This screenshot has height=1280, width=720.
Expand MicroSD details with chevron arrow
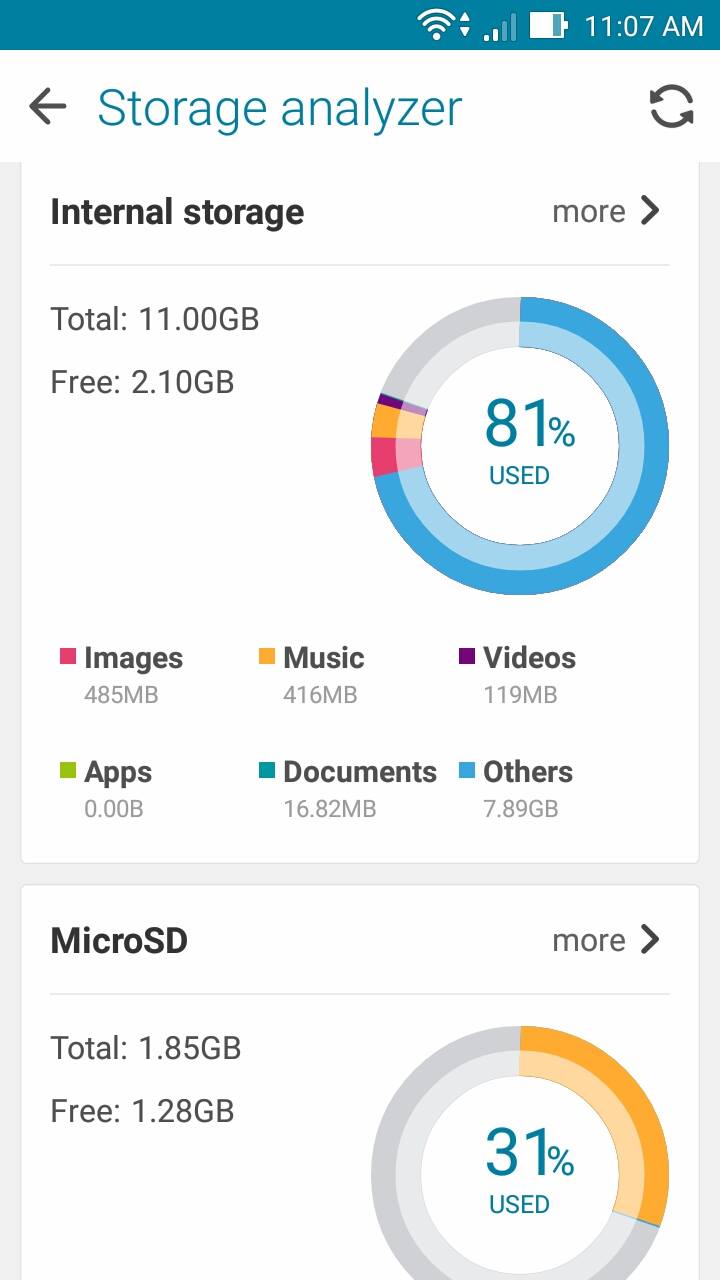pos(650,940)
